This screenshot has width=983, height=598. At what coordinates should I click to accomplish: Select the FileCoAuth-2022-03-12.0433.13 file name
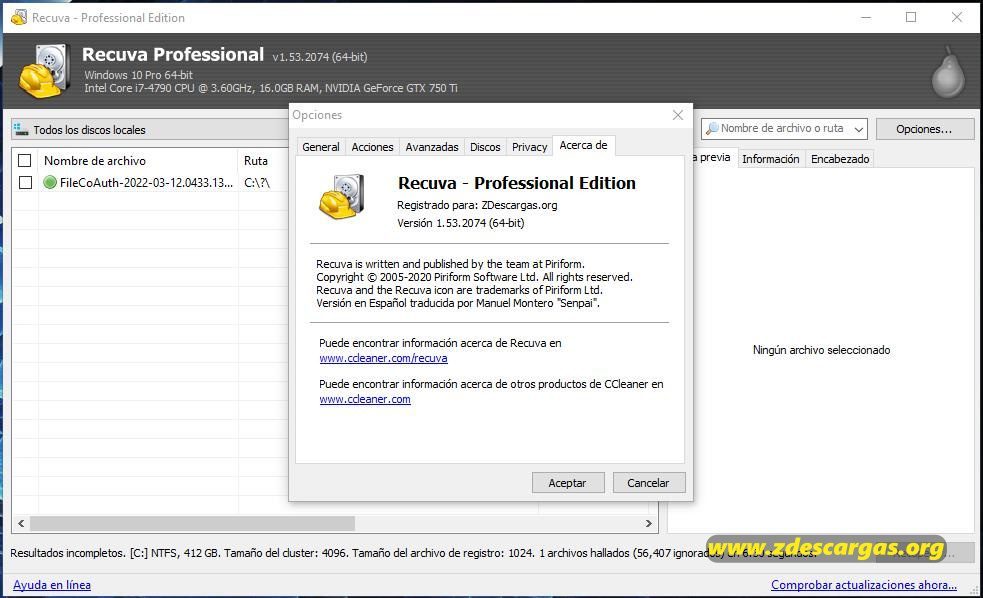click(x=146, y=182)
